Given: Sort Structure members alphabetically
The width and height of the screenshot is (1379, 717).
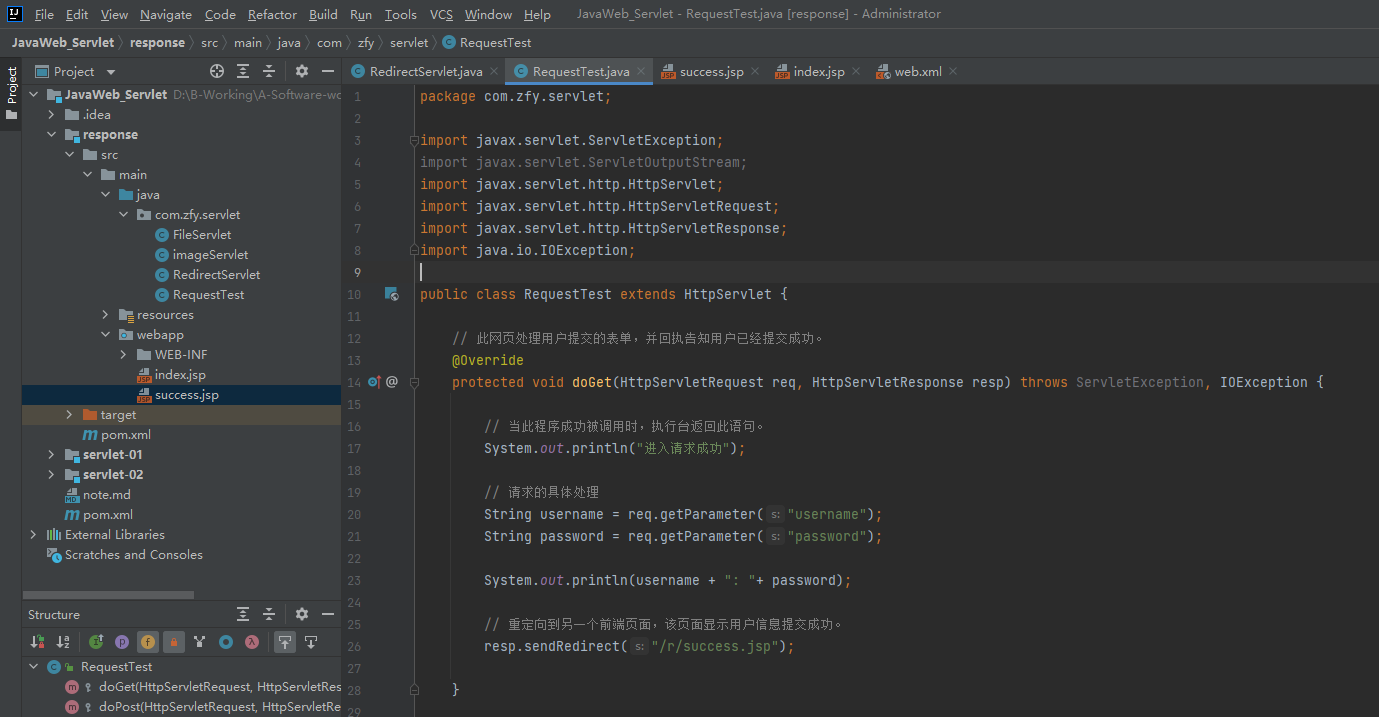Looking at the screenshot, I should pos(63,642).
